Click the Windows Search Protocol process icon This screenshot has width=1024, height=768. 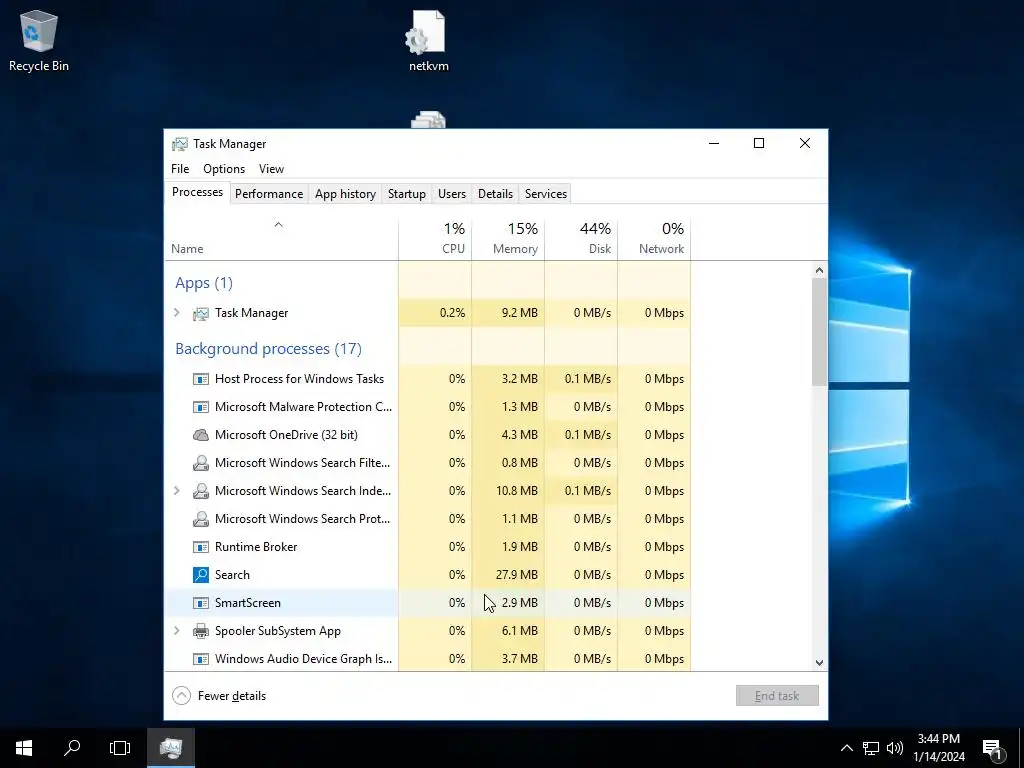click(x=200, y=519)
